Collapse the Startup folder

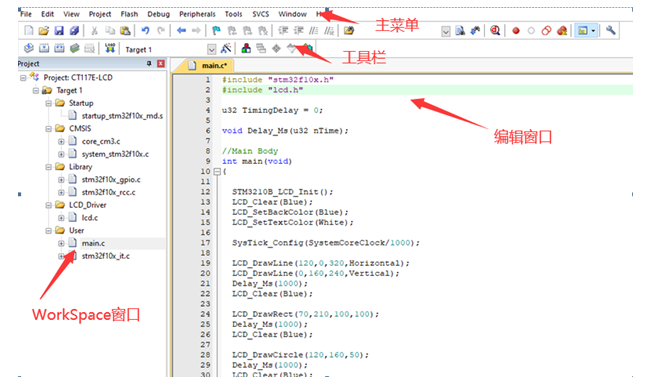click(x=49, y=103)
